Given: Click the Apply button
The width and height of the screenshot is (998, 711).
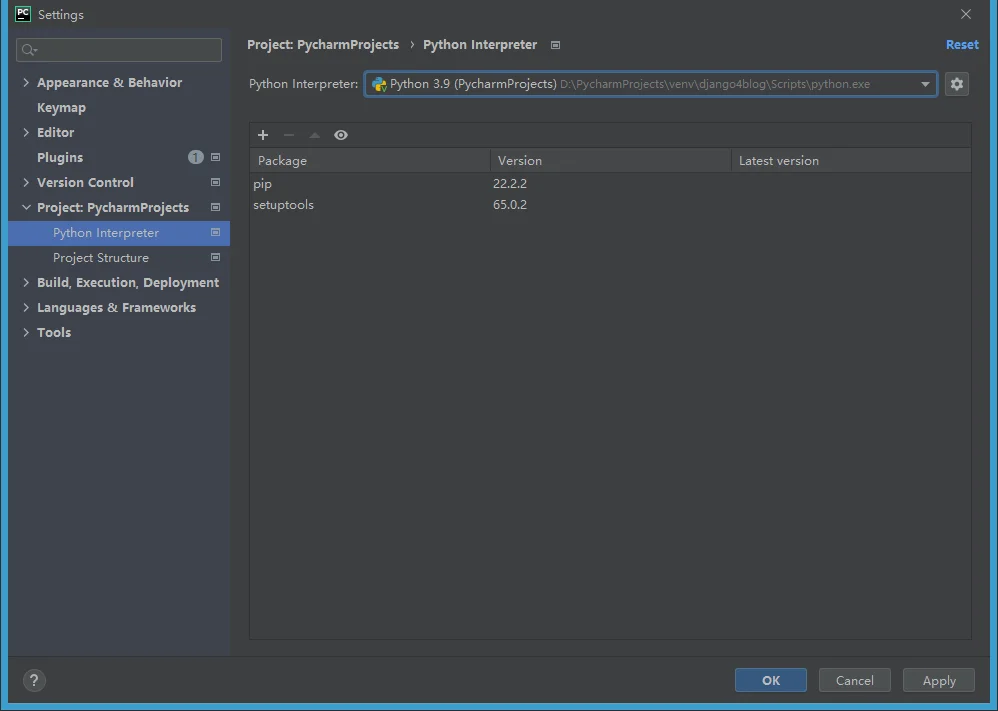Looking at the screenshot, I should point(939,680).
